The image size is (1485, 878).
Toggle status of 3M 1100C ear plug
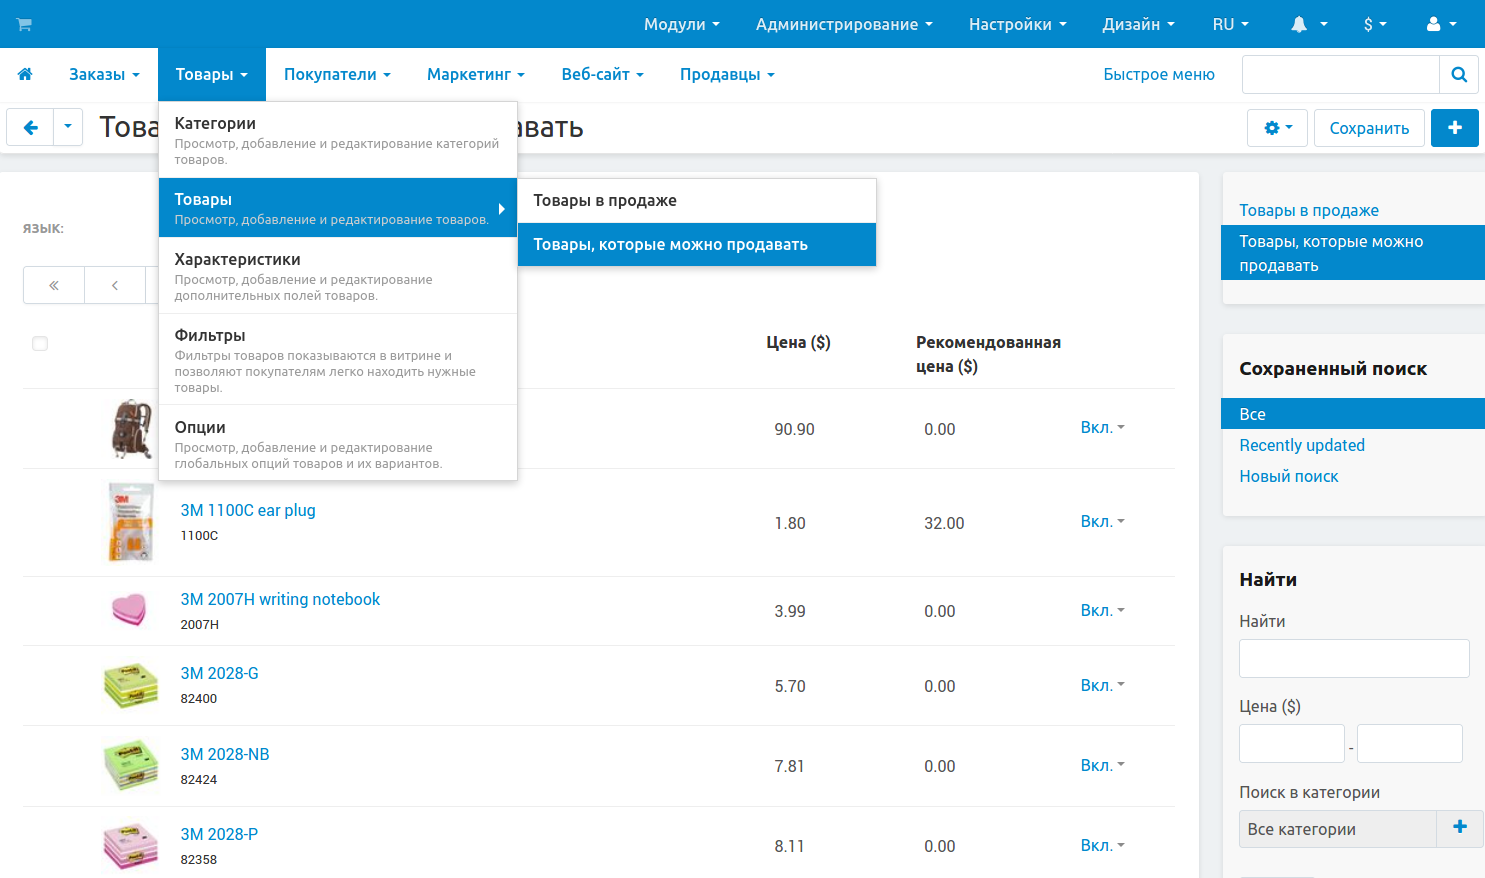[x=1102, y=522]
